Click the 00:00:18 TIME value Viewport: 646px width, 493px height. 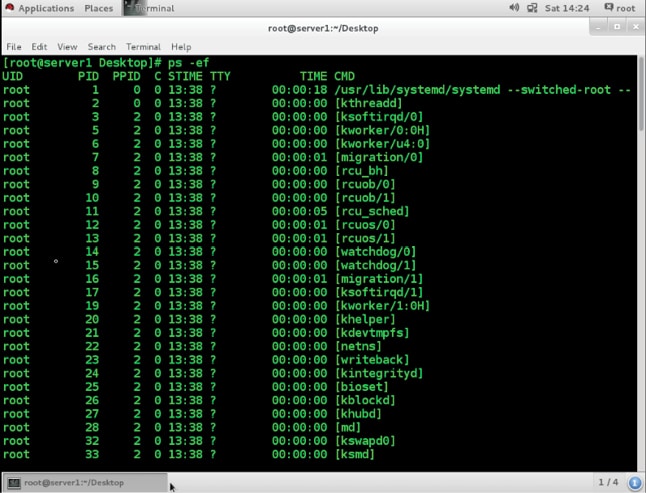point(300,90)
